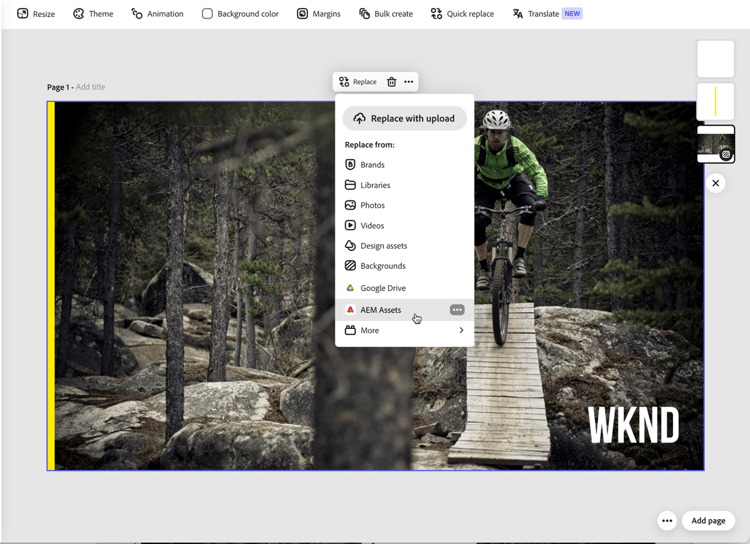Click the Page 1 label

click(x=58, y=87)
